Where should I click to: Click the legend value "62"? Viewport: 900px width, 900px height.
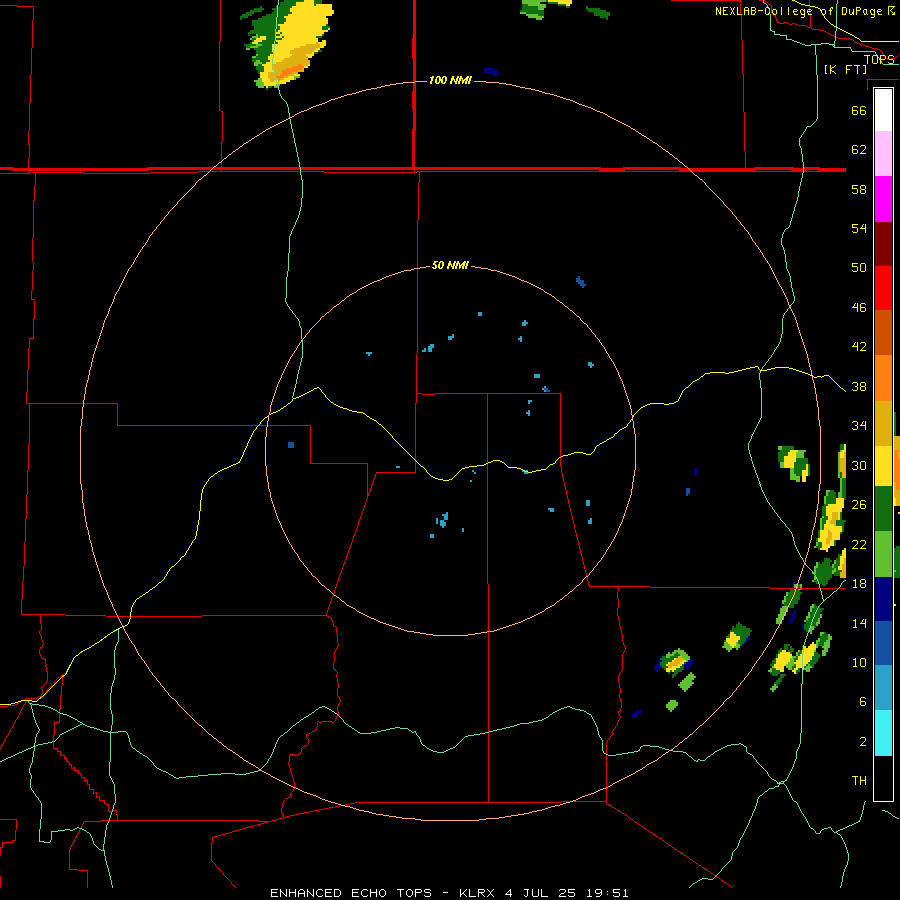click(x=859, y=150)
